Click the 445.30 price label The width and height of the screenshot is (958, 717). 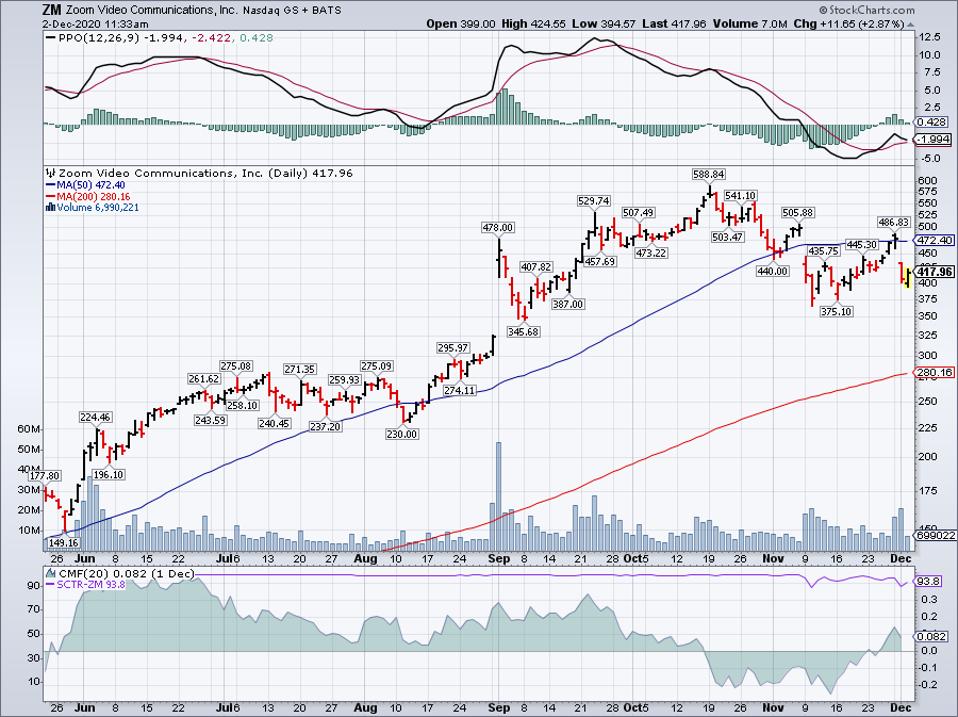tap(862, 244)
